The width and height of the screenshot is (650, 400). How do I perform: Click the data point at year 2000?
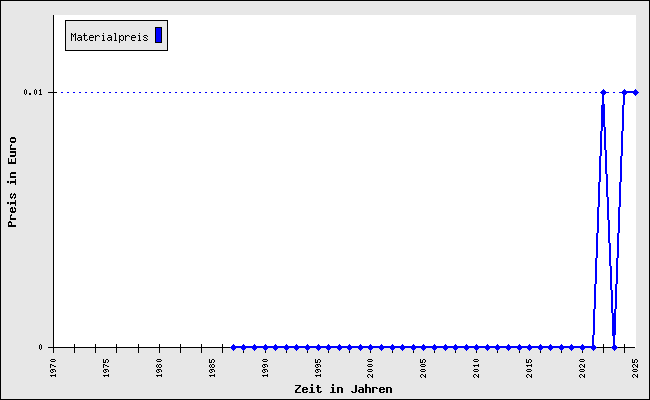tap(371, 347)
